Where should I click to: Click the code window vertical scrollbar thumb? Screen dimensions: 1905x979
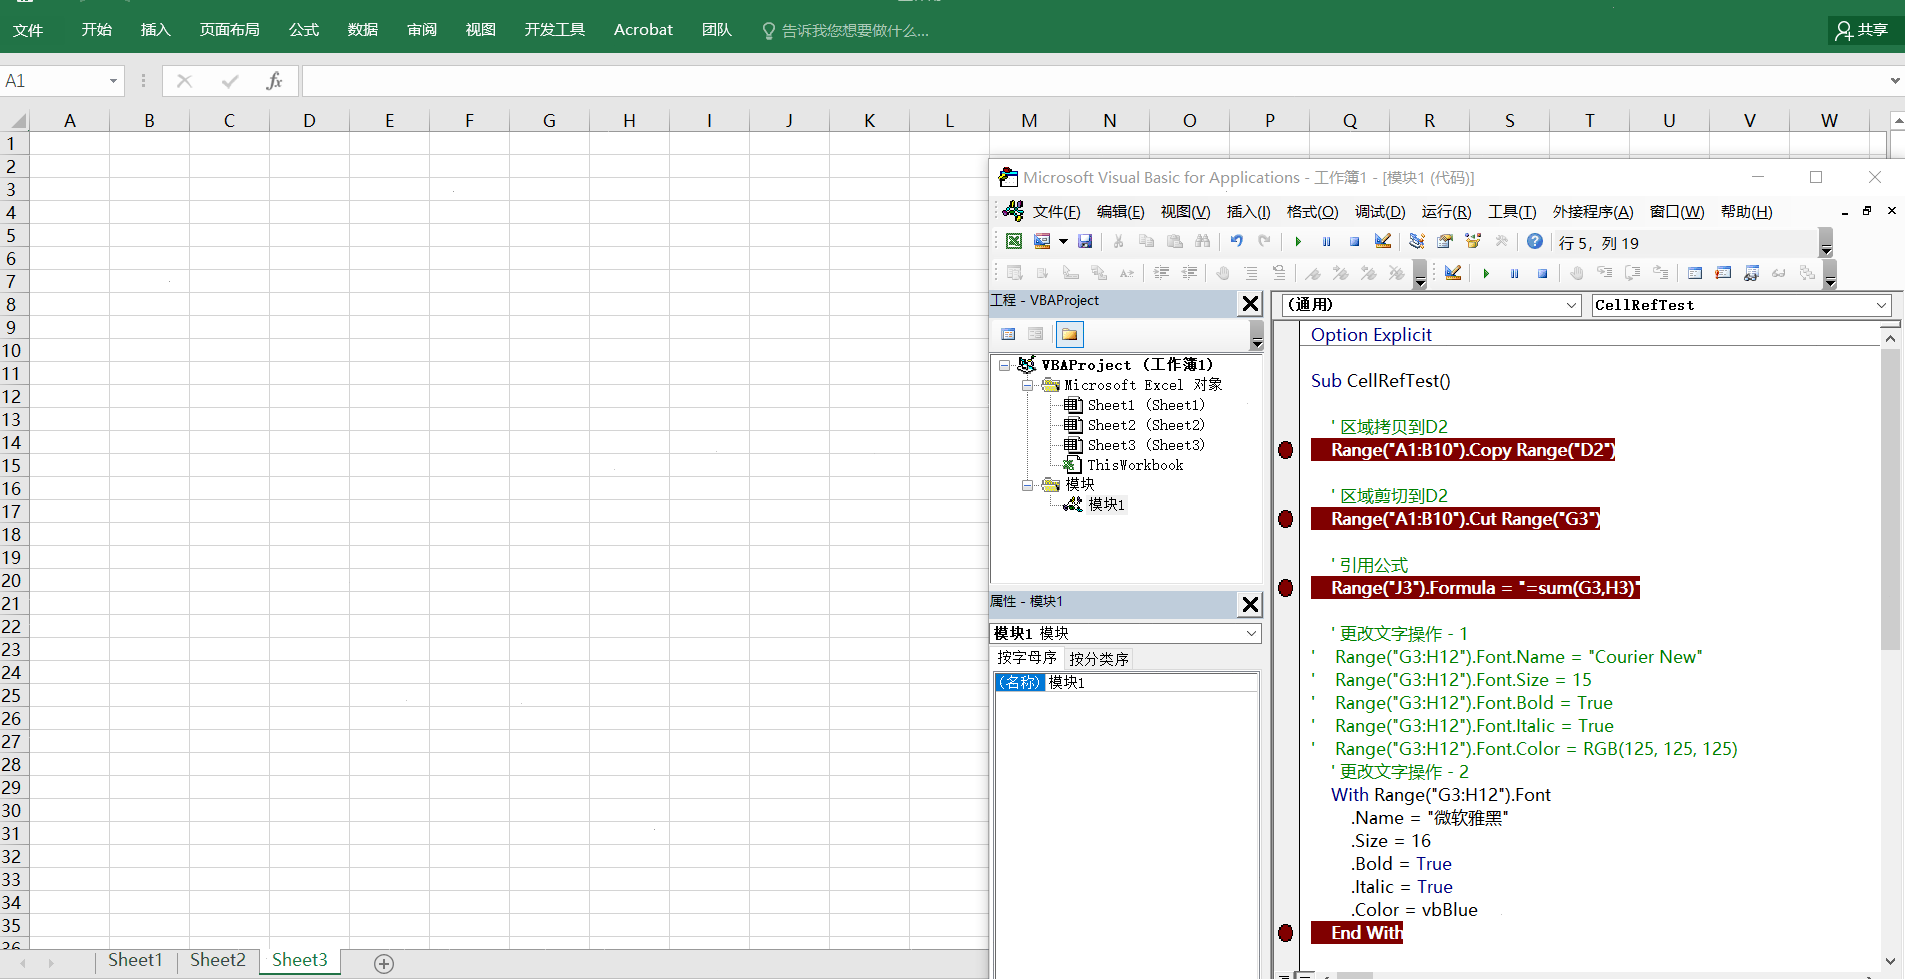tap(1890, 500)
